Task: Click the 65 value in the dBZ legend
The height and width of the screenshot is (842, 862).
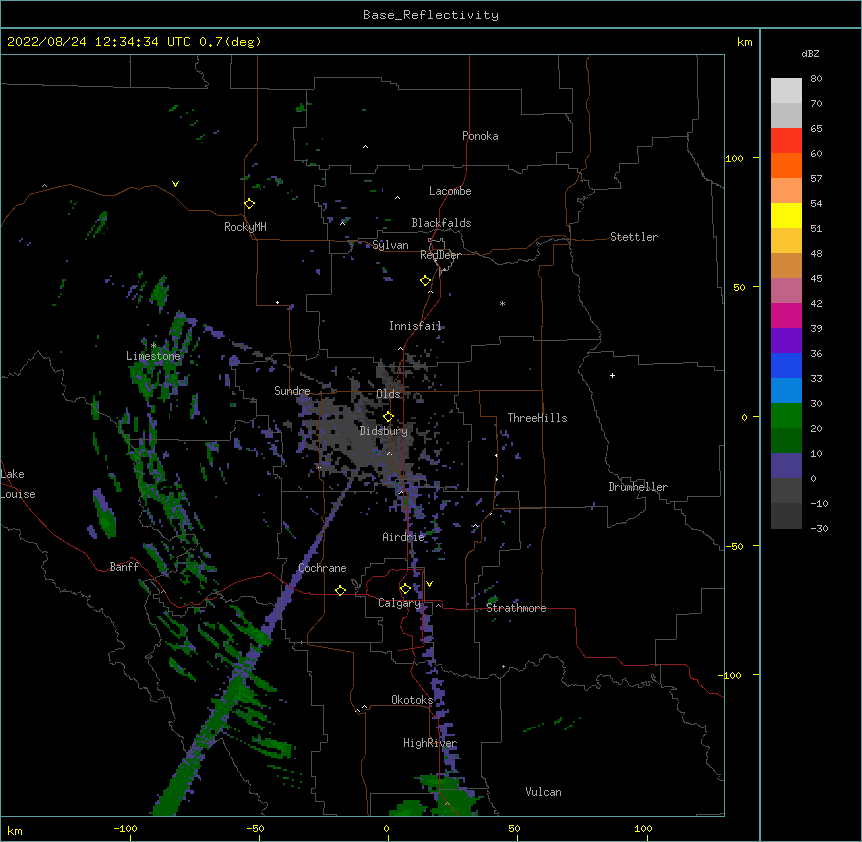Action: click(816, 129)
